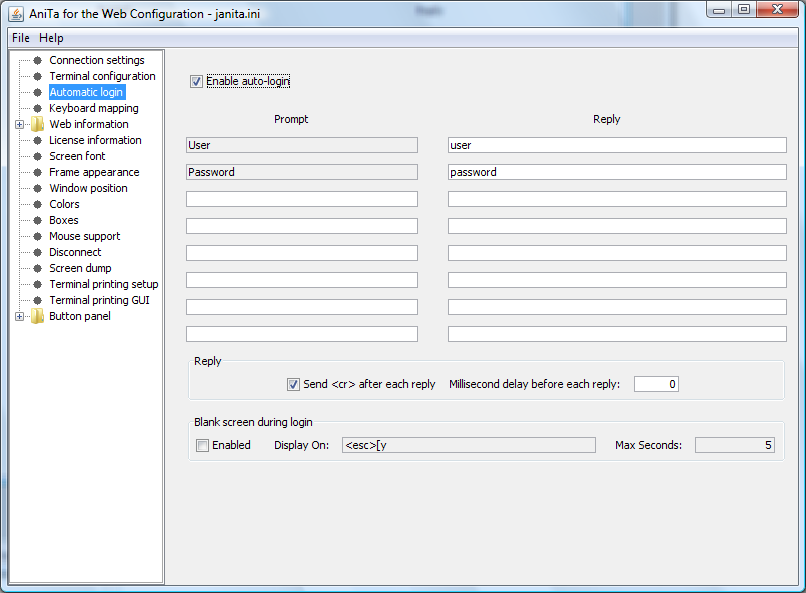Screen dimensions: 806x593
Task: Expand the Web information tree node
Action: point(20,124)
